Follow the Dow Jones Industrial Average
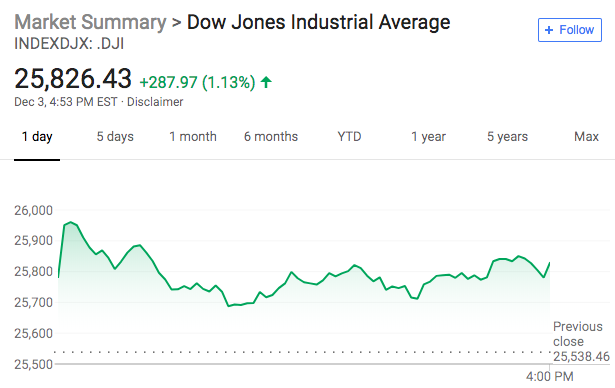This screenshot has width=615, height=388. click(x=570, y=30)
